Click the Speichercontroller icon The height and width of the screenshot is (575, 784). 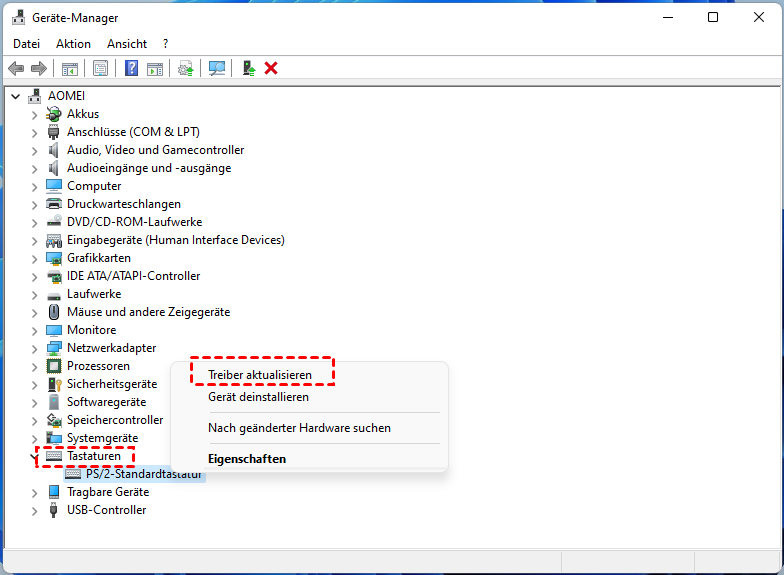point(54,420)
